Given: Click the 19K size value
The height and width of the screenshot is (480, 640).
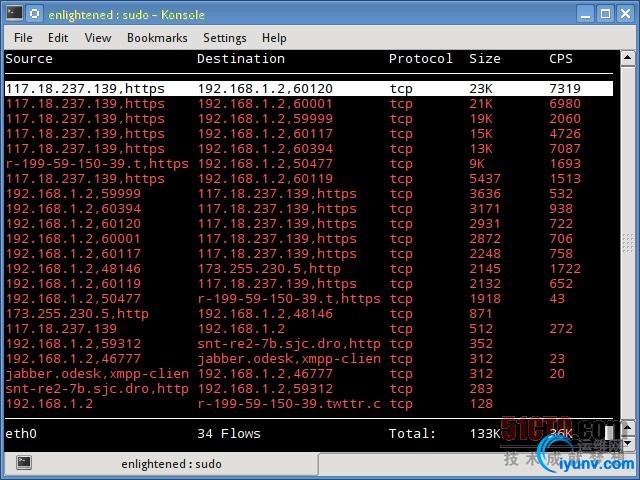Looking at the screenshot, I should pos(480,119).
